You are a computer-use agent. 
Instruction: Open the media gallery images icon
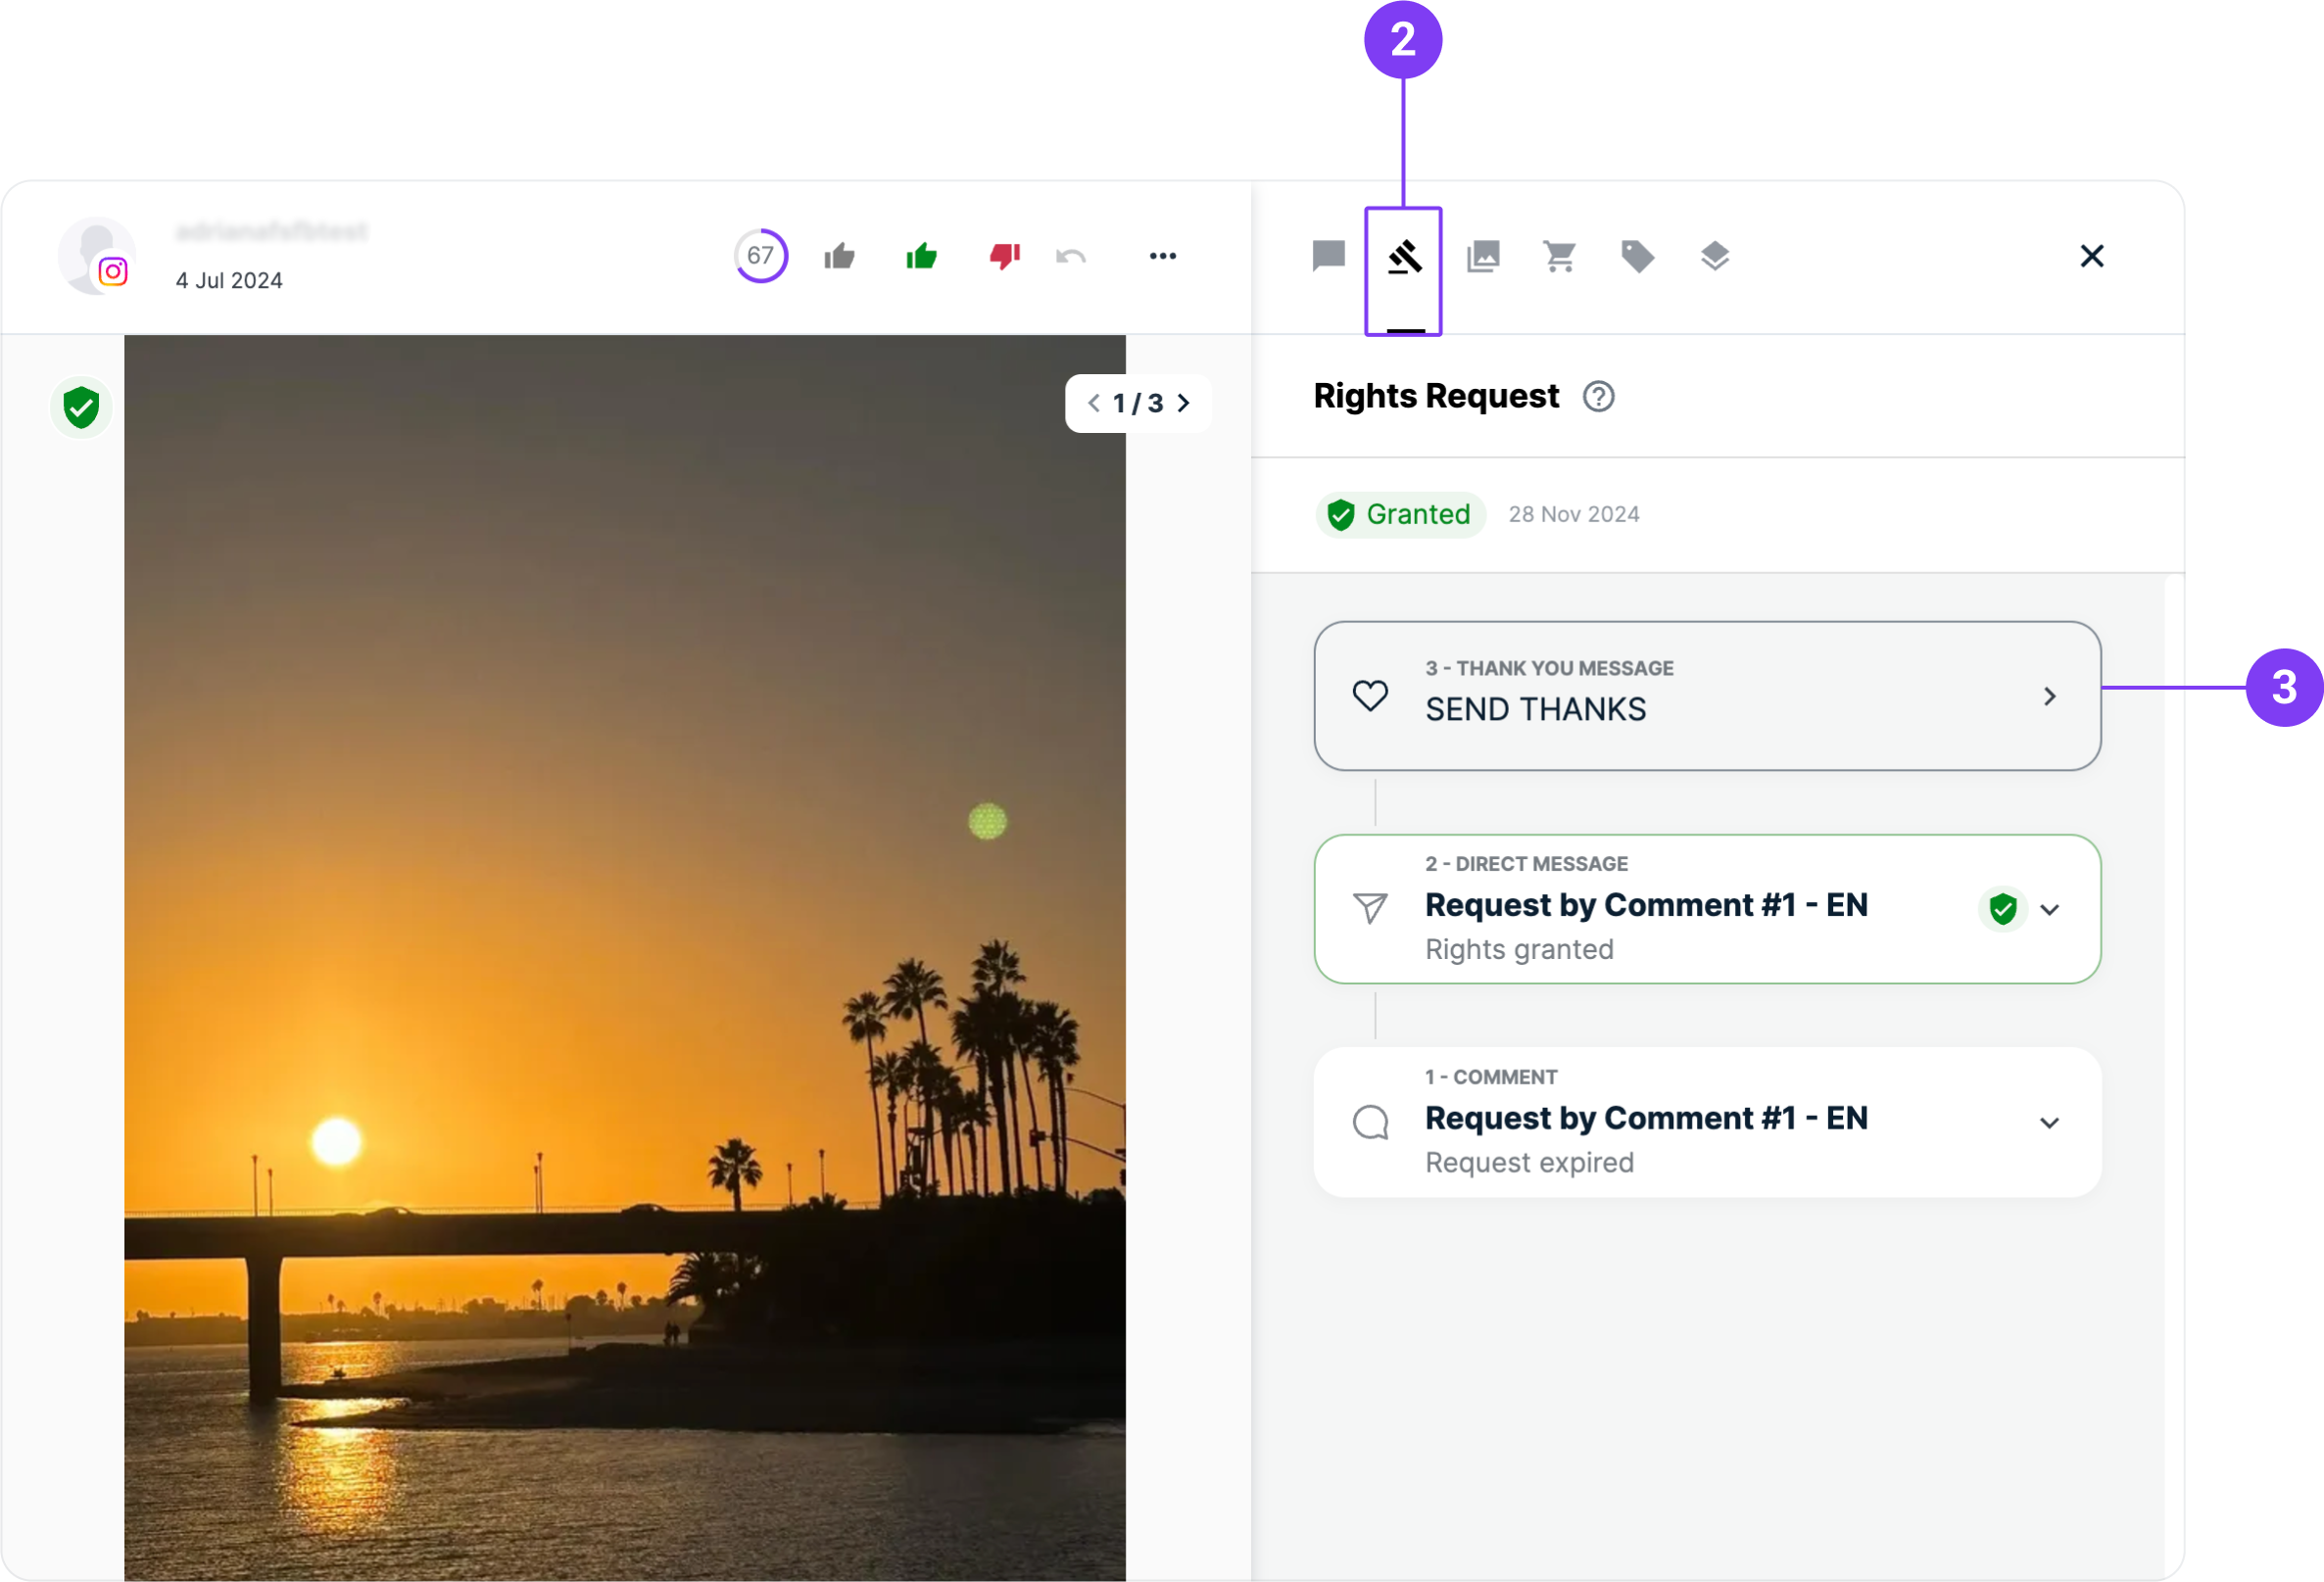pyautogui.click(x=1483, y=257)
